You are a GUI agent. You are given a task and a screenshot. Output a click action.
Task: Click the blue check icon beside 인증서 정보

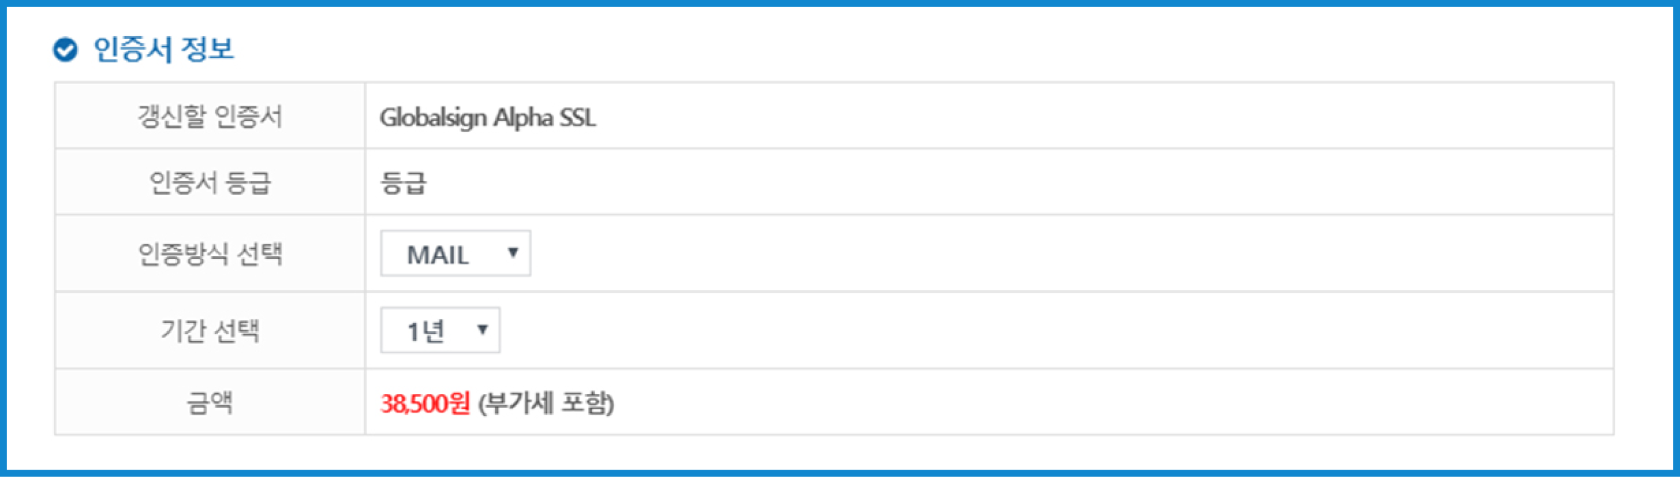click(65, 49)
